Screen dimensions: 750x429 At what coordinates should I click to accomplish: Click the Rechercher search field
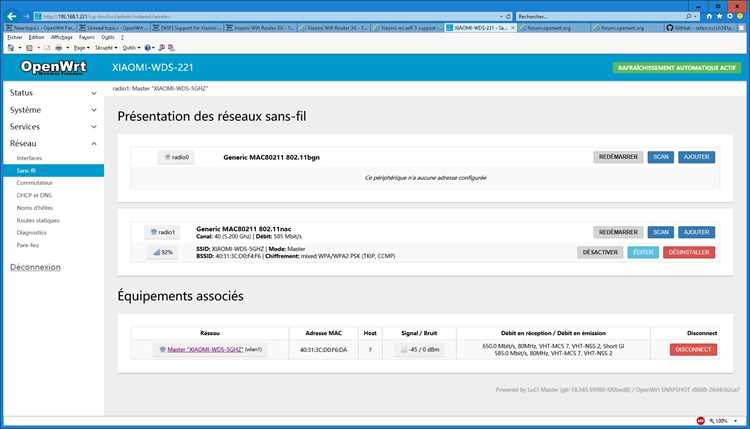pyautogui.click(x=600, y=16)
